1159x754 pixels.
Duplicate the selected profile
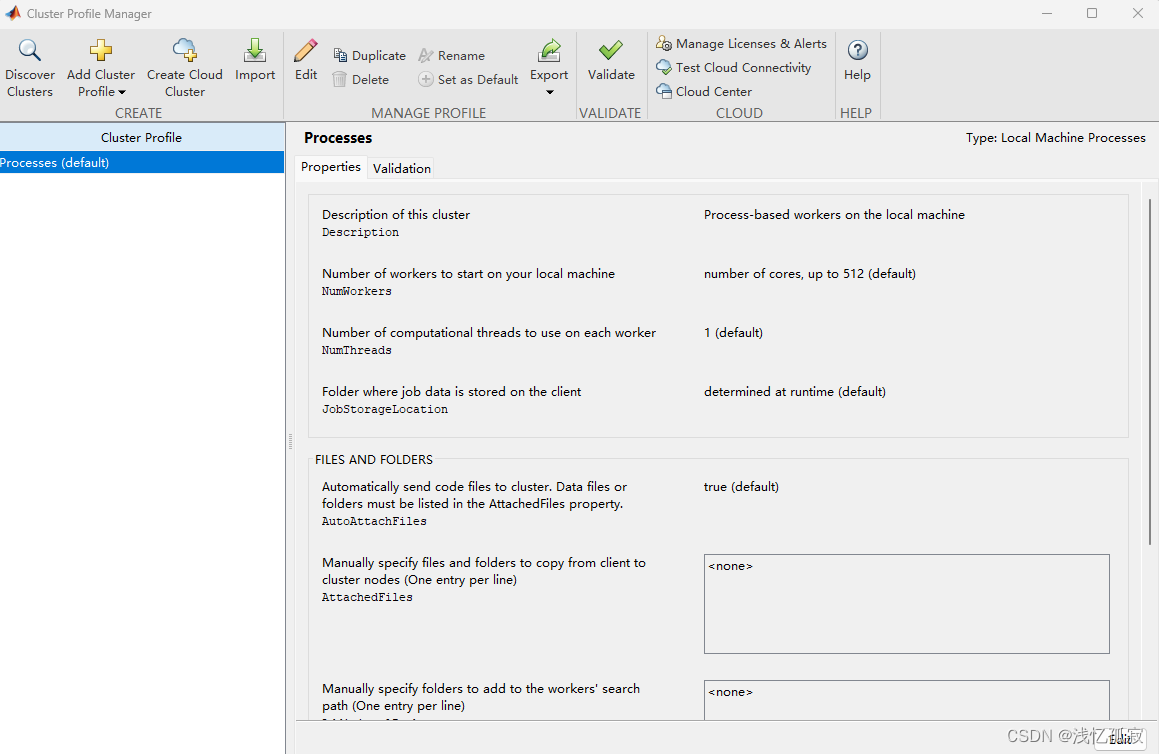[x=370, y=55]
